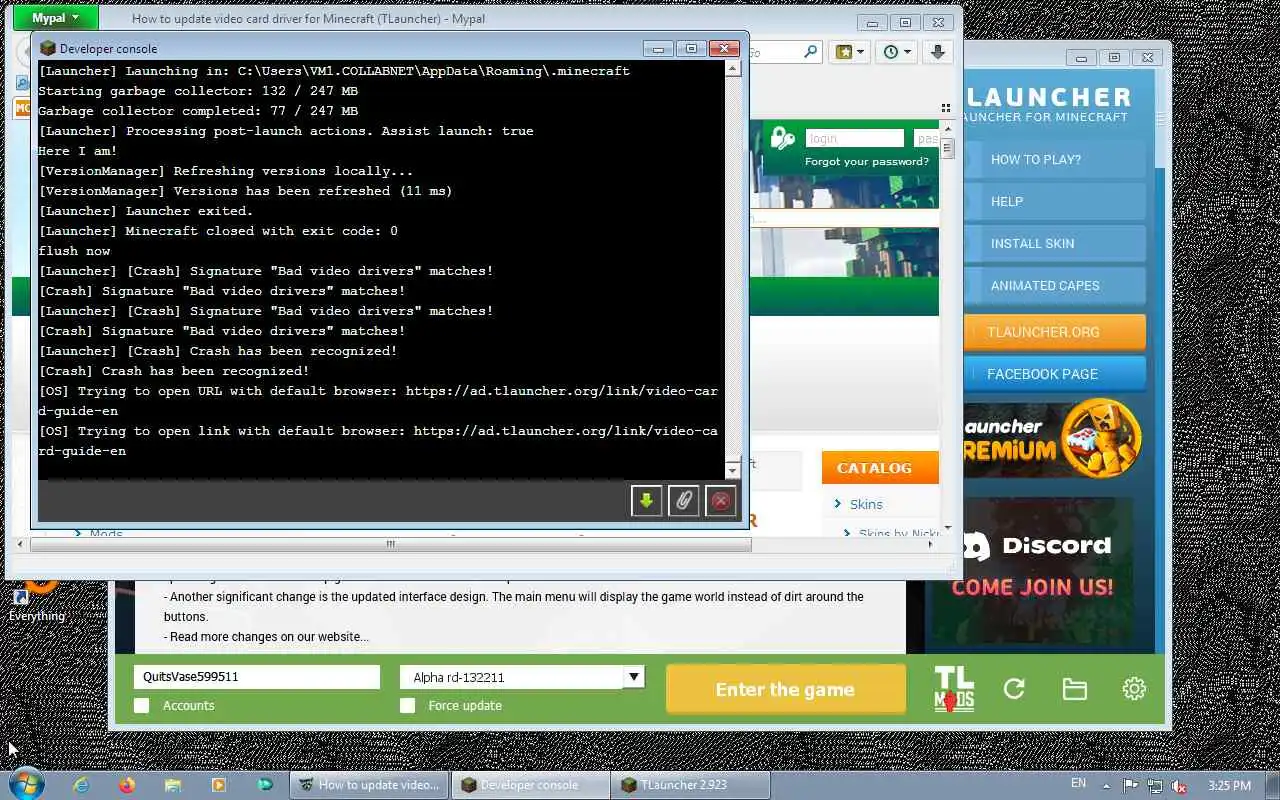This screenshot has height=800, width=1280.
Task: Open the history clock button in Mypal
Action: [891, 52]
